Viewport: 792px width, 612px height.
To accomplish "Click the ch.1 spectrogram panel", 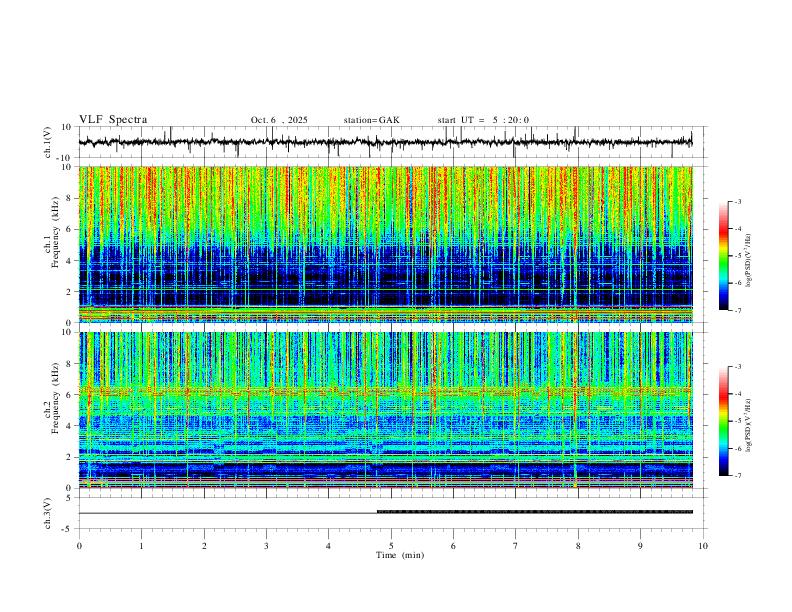I will tap(385, 244).
